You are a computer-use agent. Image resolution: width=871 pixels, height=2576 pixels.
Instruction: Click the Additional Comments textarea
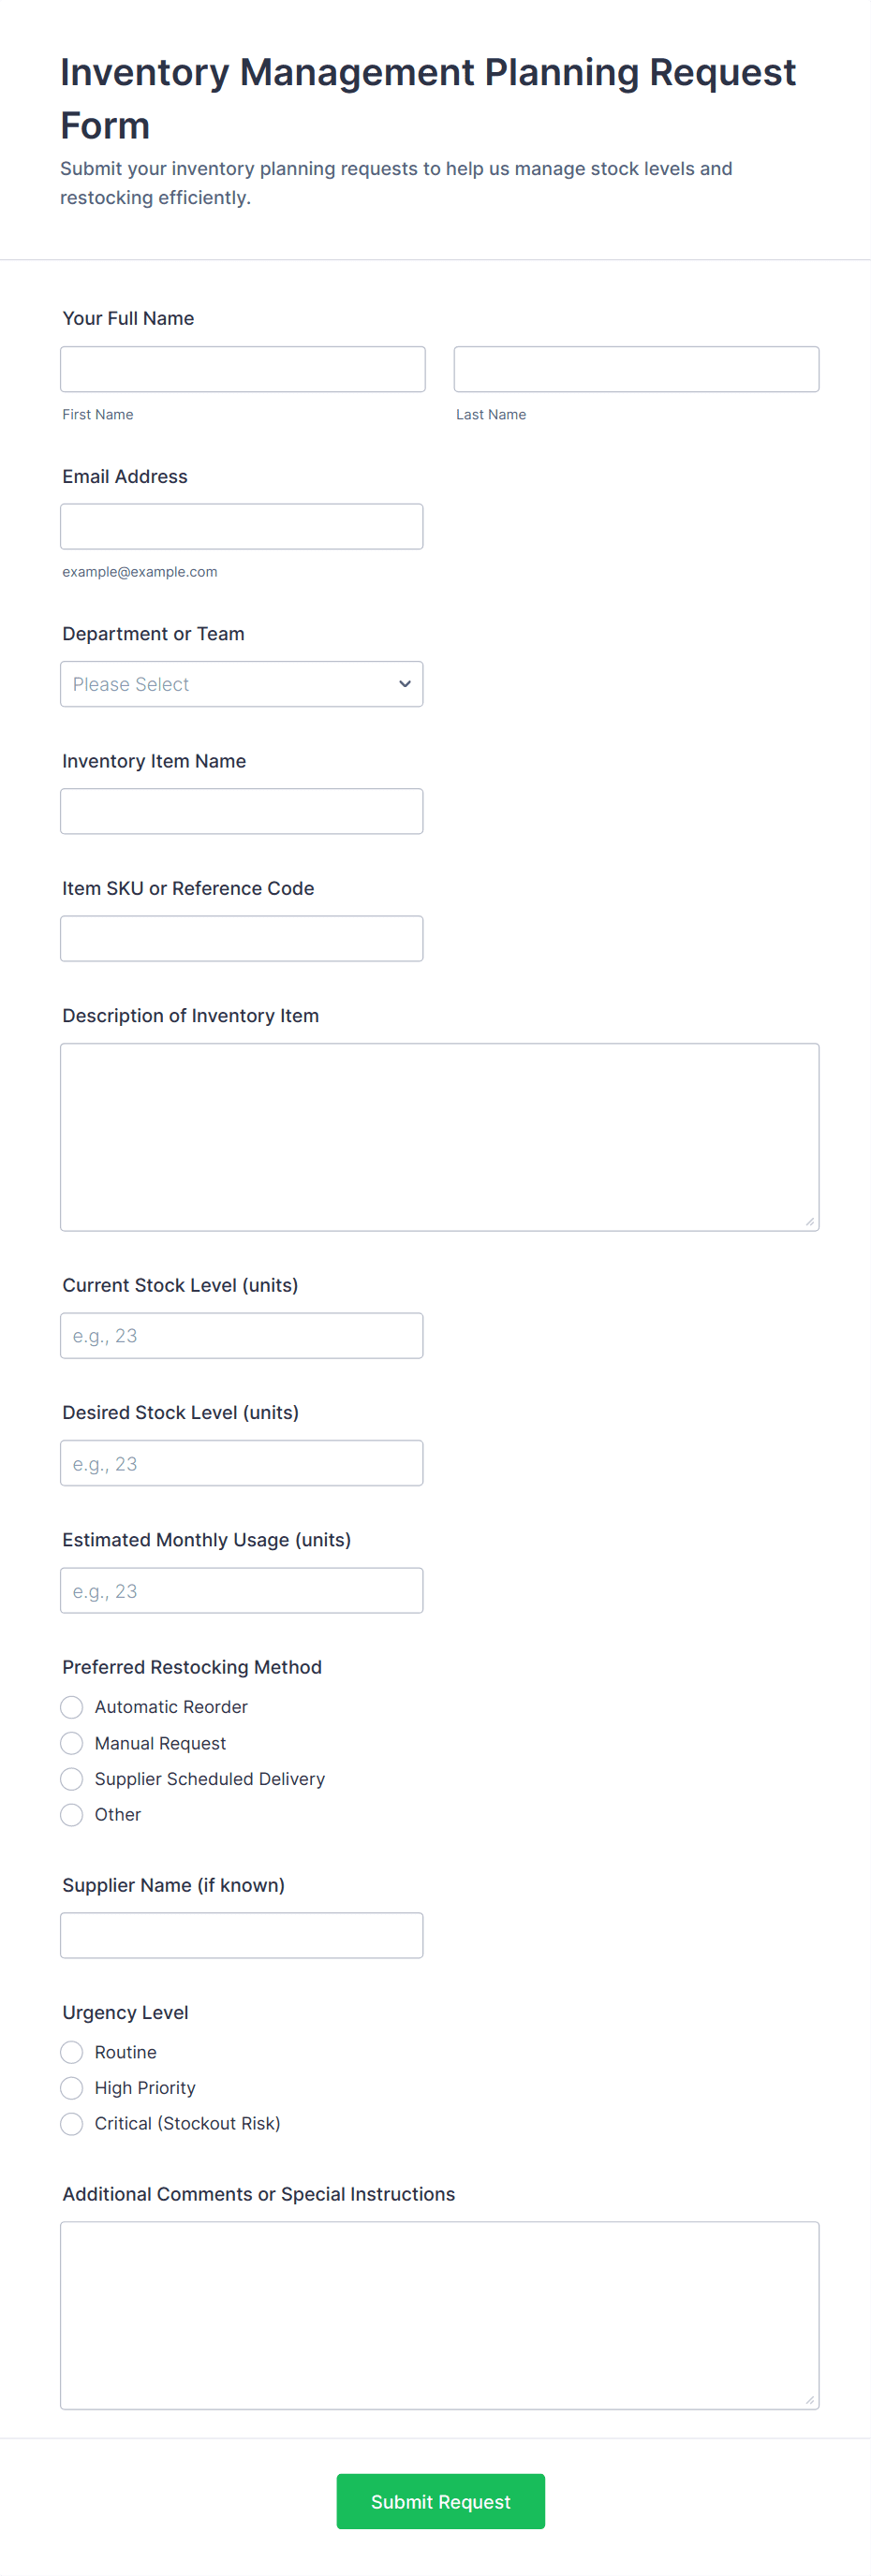(x=439, y=2315)
